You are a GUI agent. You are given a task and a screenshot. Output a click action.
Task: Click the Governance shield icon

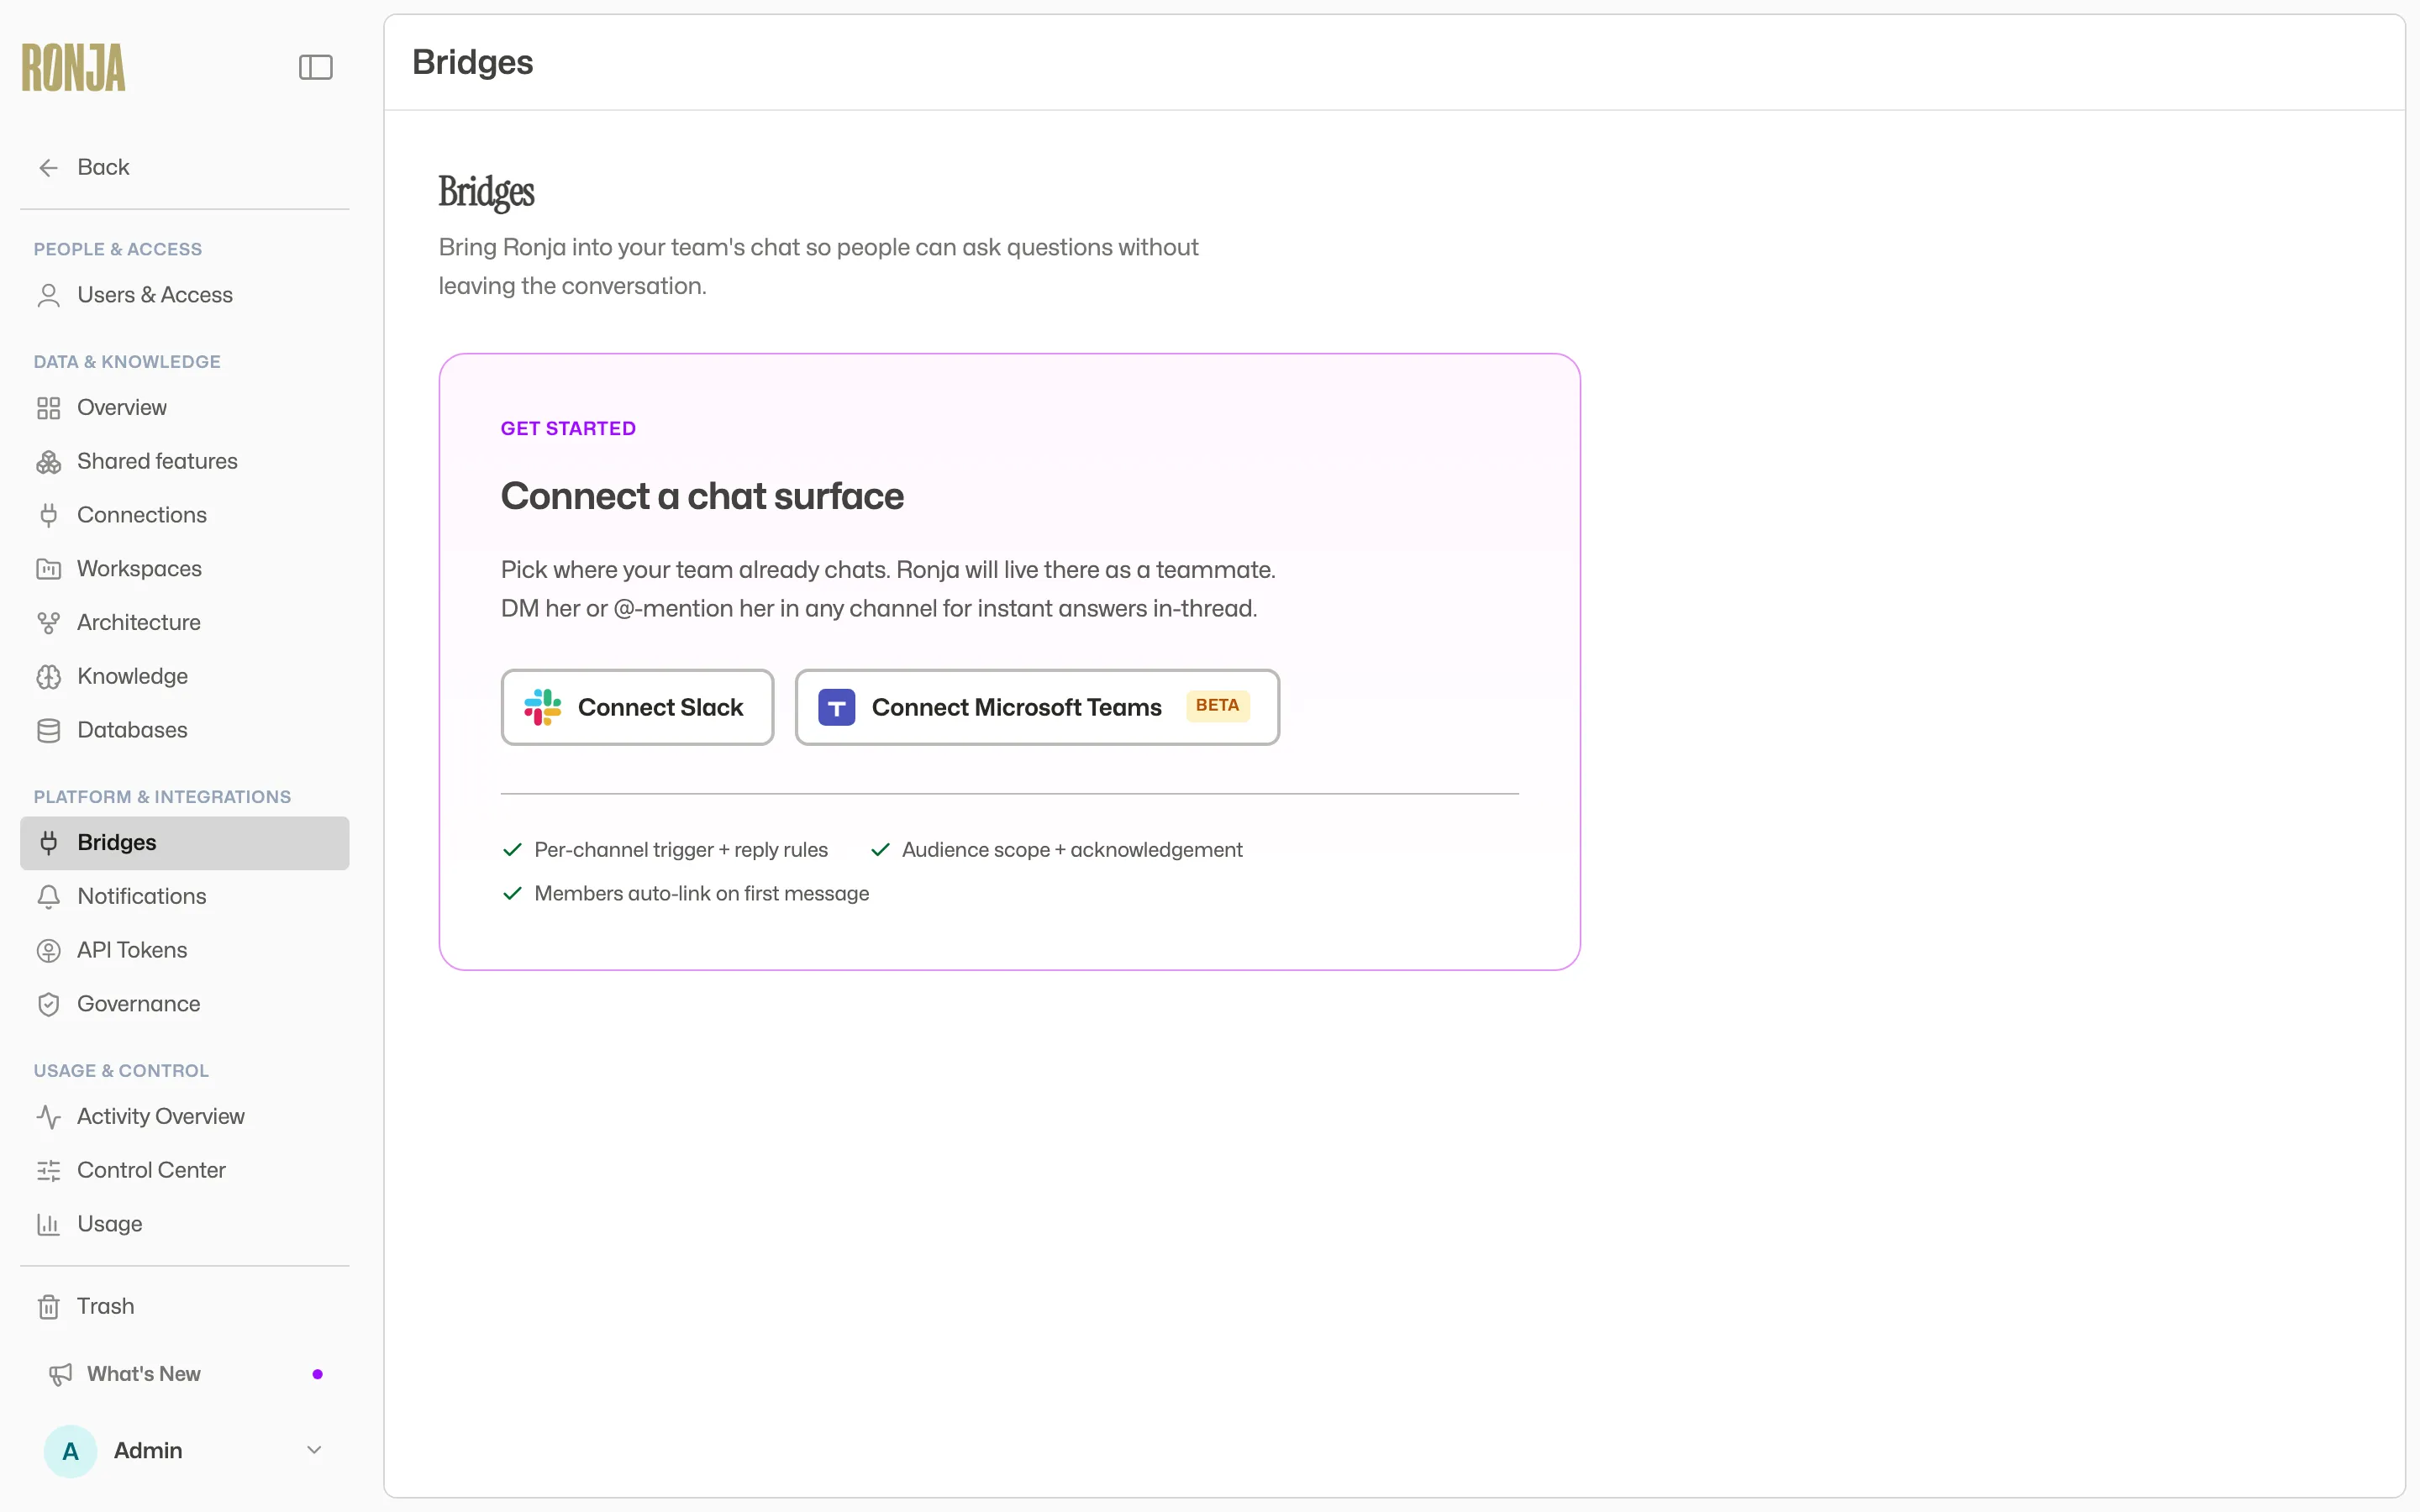[x=48, y=1004]
